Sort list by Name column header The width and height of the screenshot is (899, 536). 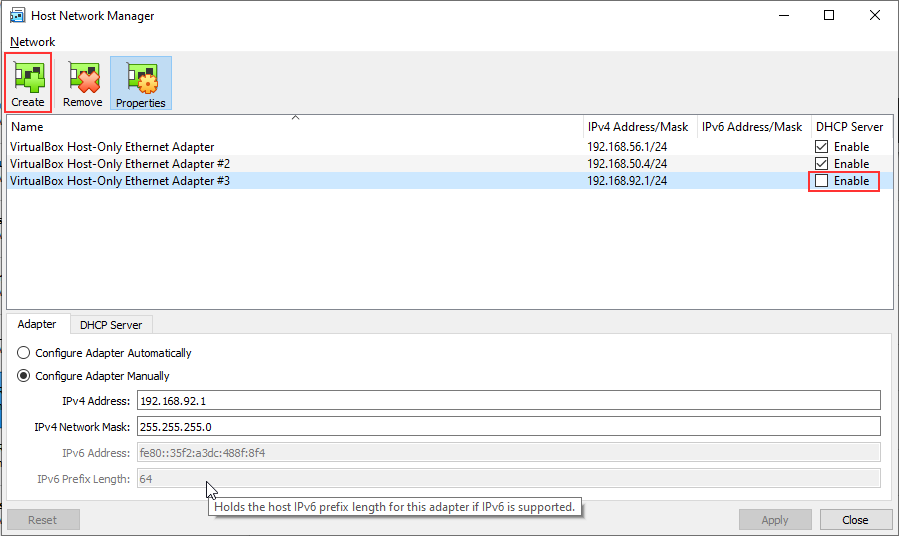[295, 127]
